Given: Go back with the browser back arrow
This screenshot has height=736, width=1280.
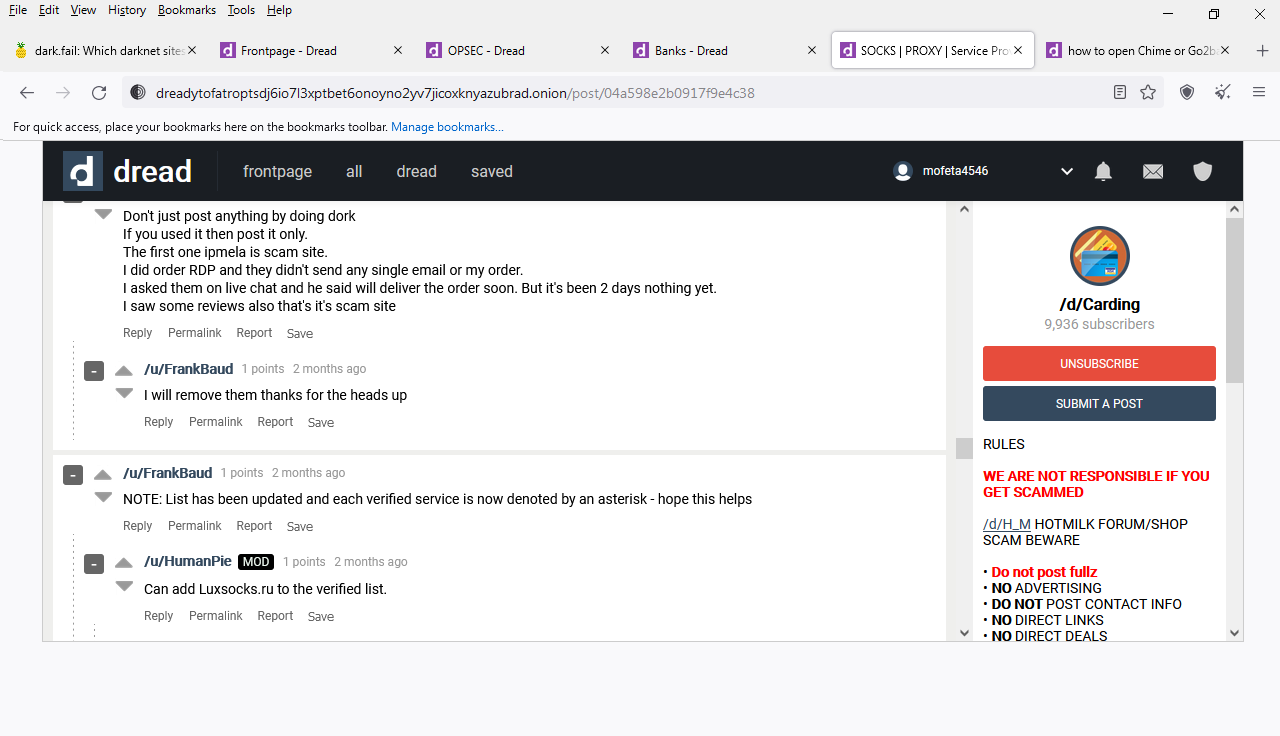Looking at the screenshot, I should [x=27, y=92].
